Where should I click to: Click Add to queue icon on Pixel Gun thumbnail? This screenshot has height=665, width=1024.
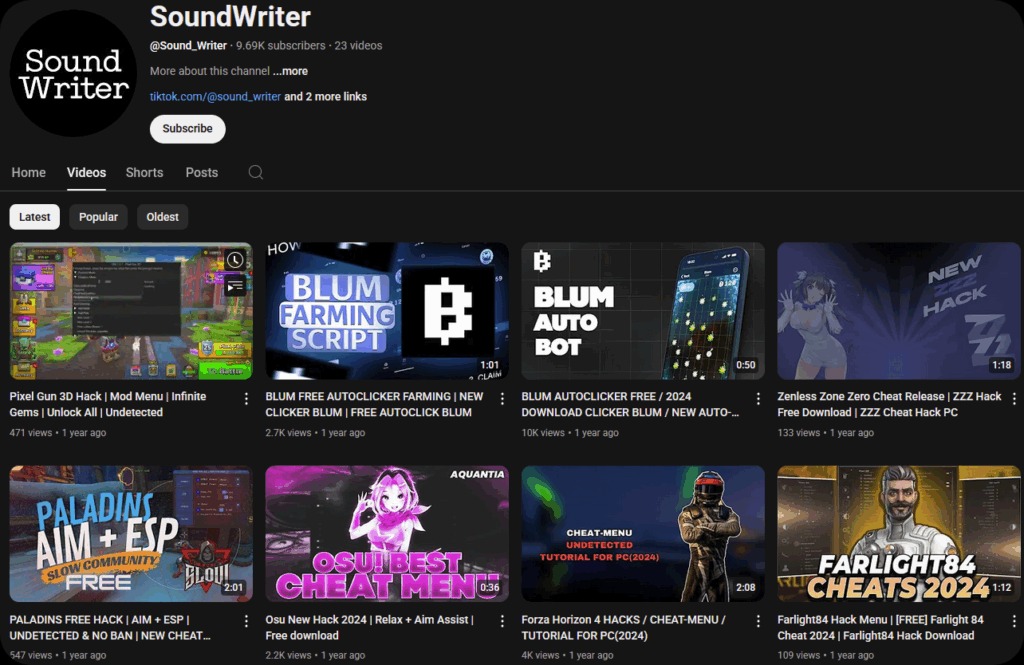[x=234, y=287]
